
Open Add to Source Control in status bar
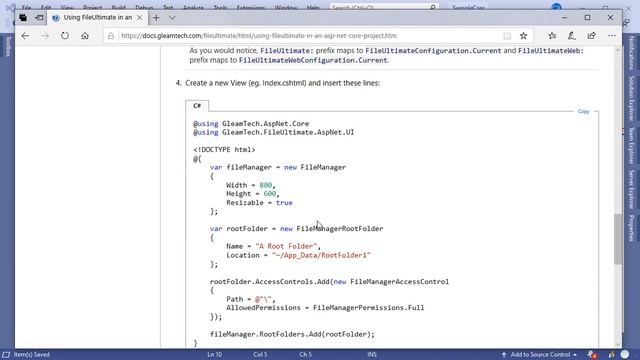point(540,355)
